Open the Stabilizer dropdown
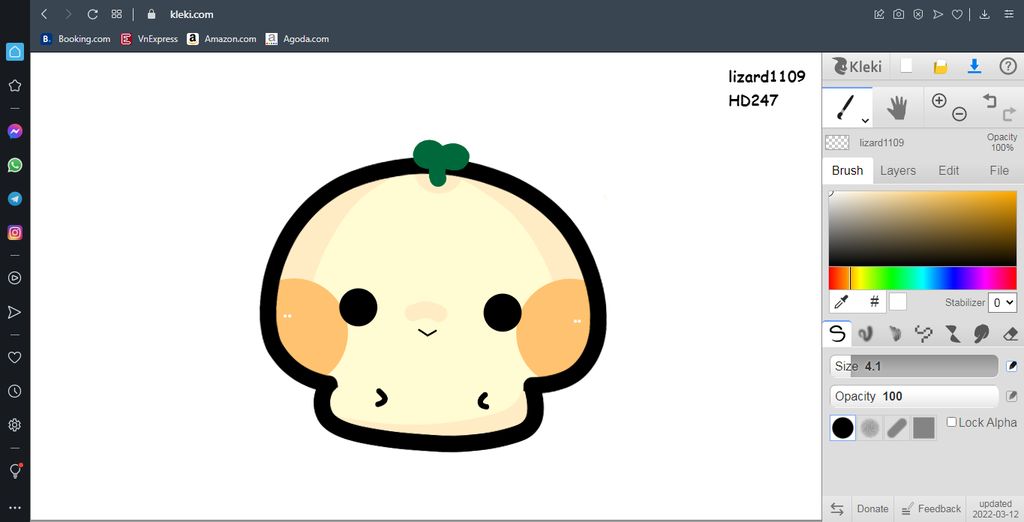The image size is (1024, 522). [1002, 302]
